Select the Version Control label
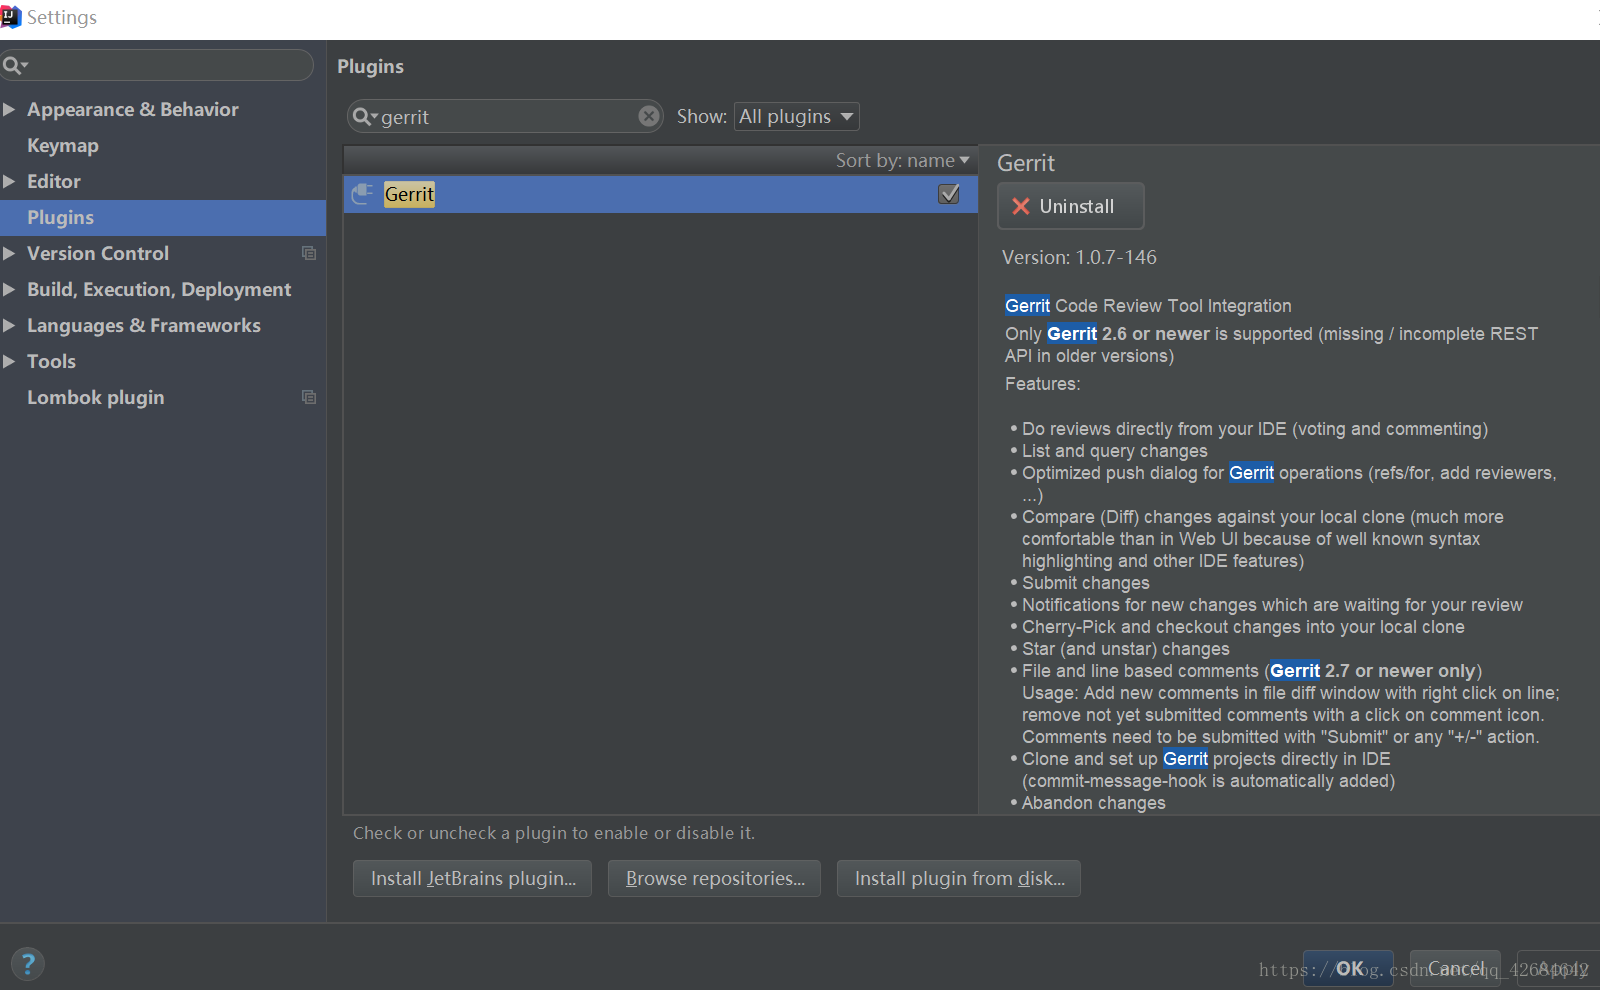The image size is (1600, 990). [x=98, y=254]
